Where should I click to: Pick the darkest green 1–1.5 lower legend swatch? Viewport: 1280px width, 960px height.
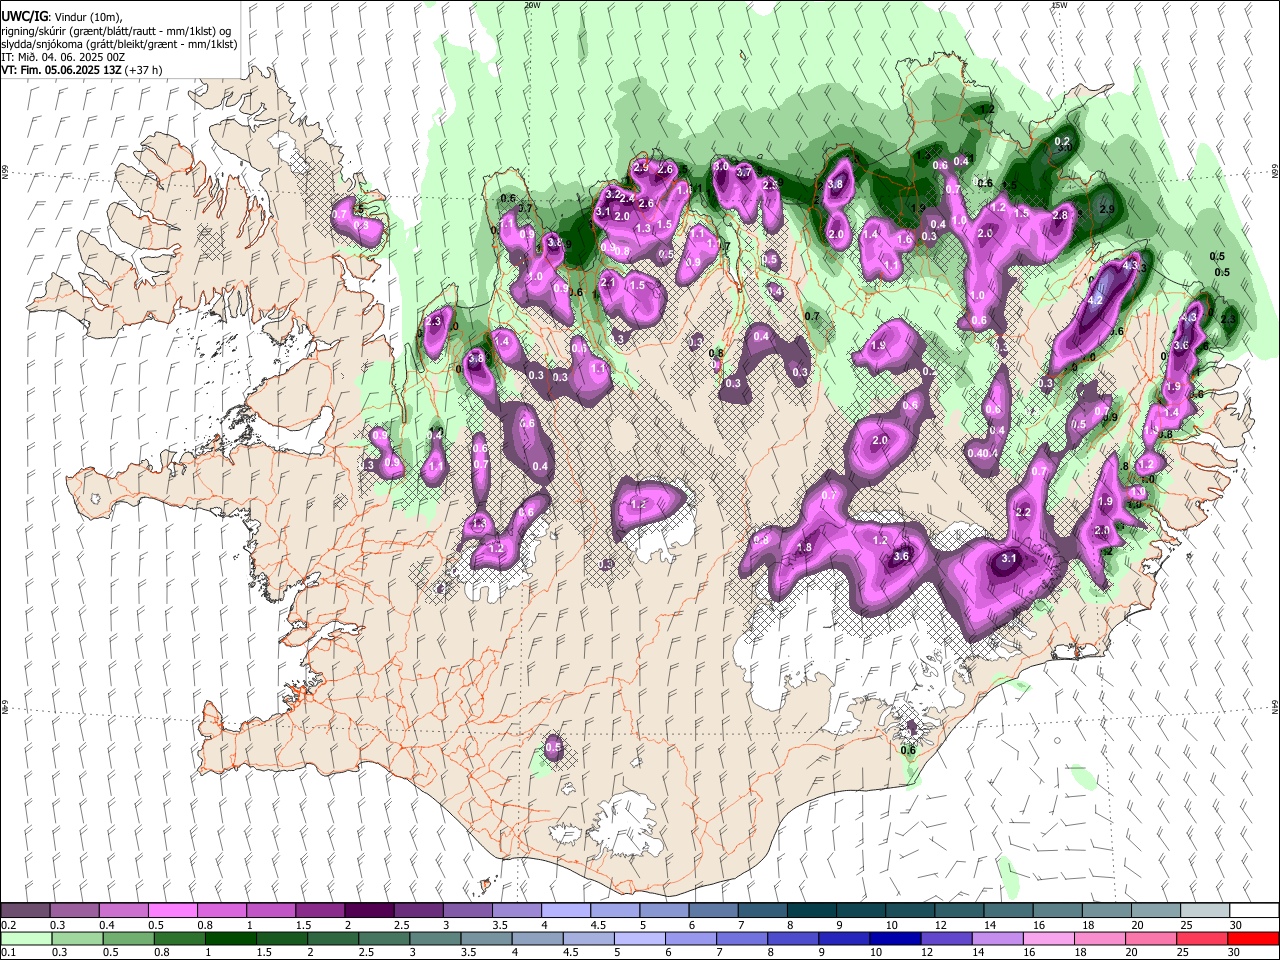click(230, 938)
